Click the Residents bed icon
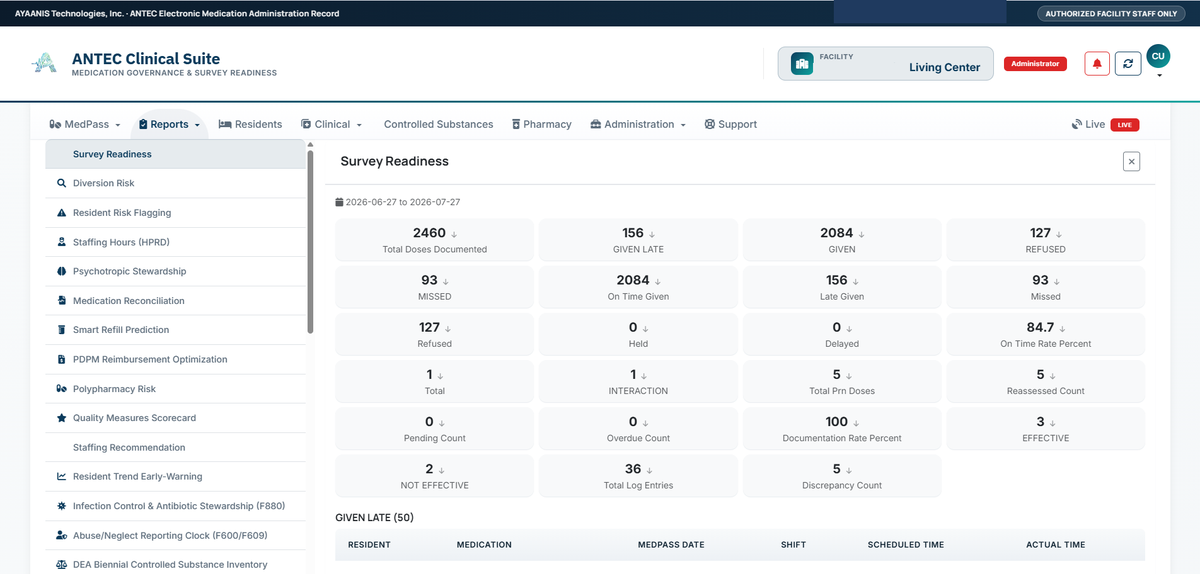Screen dimensions: 1200x574 click(225, 124)
